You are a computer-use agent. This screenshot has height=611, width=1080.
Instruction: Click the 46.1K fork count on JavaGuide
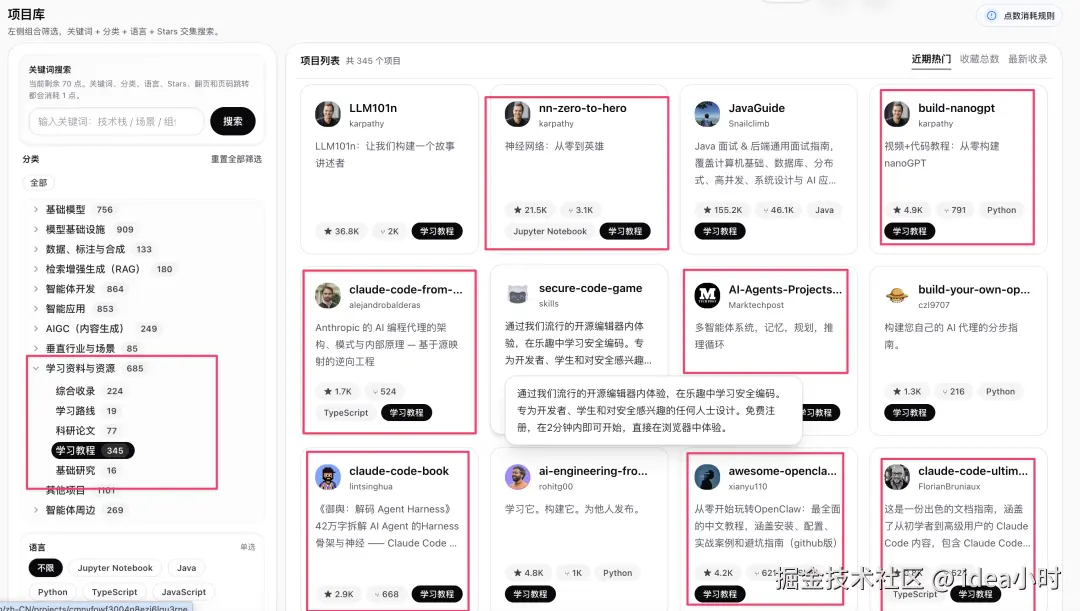pos(778,210)
